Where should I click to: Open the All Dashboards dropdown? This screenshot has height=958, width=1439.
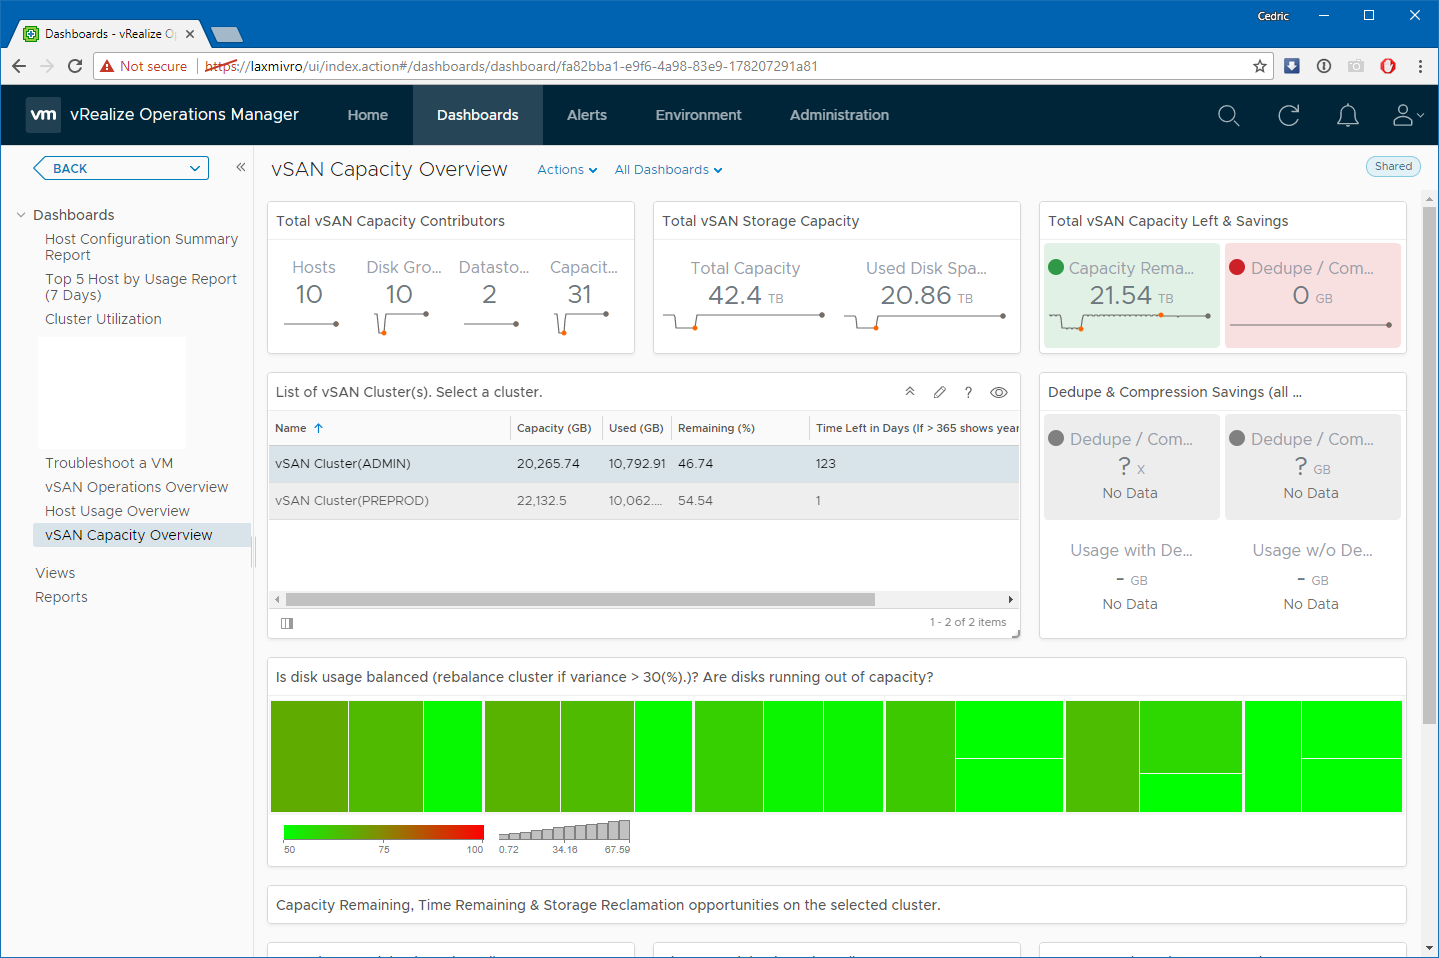(667, 170)
